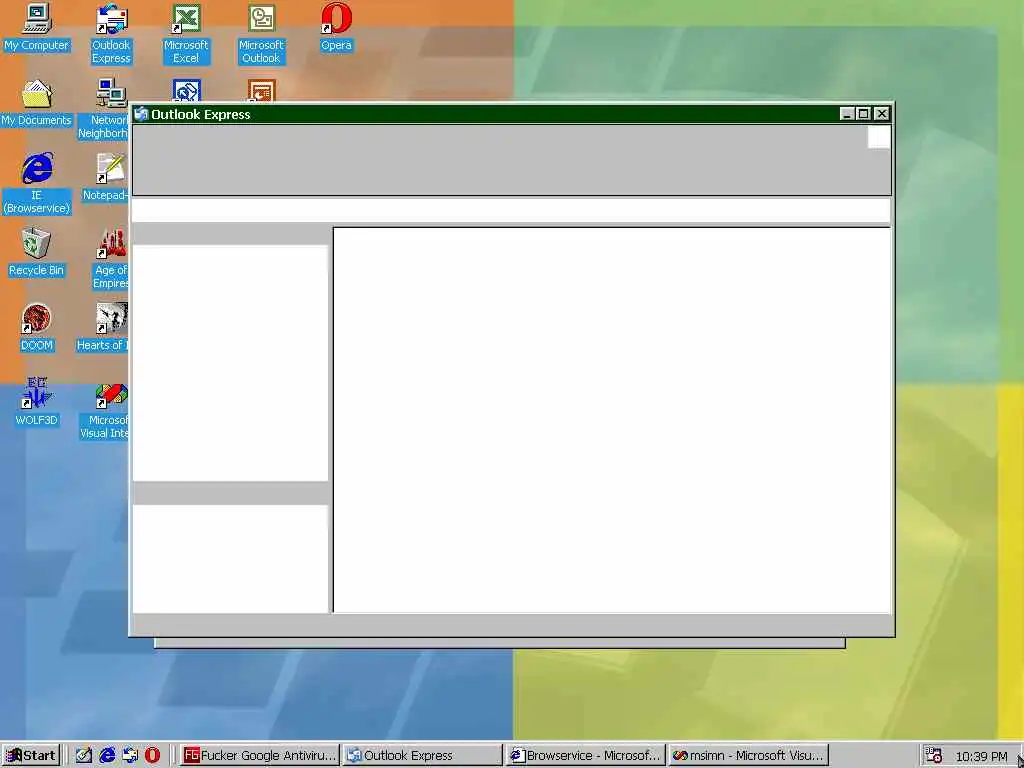The image size is (1024, 768).
Task: Select the Recycle Bin icon
Action: click(37, 253)
